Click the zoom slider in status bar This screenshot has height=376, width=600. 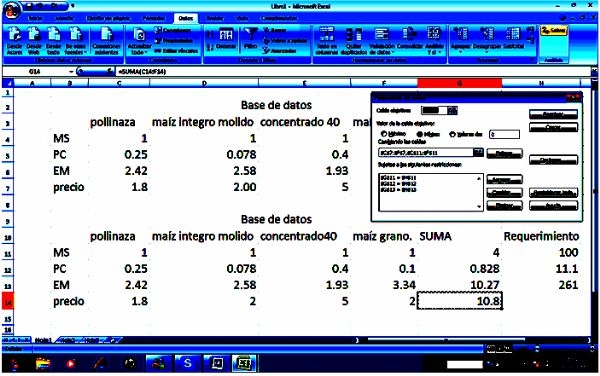click(537, 348)
